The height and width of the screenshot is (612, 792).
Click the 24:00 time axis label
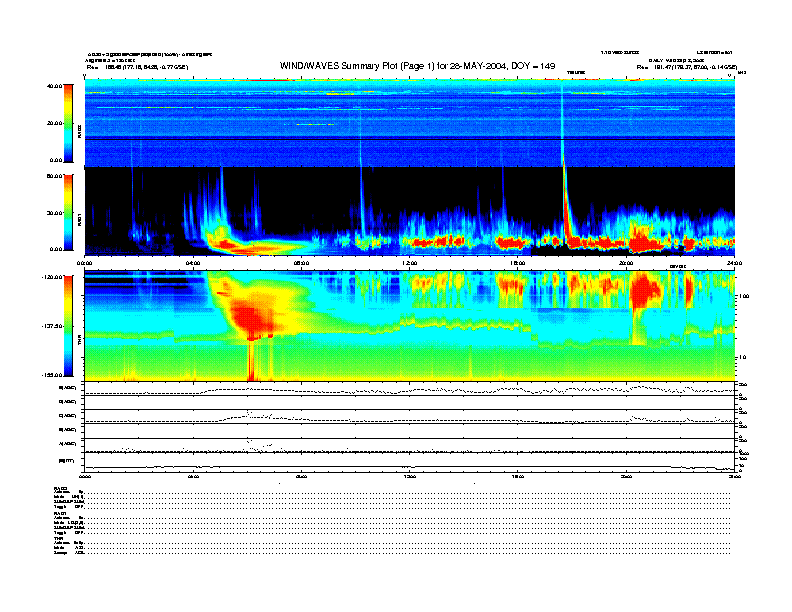[733, 262]
